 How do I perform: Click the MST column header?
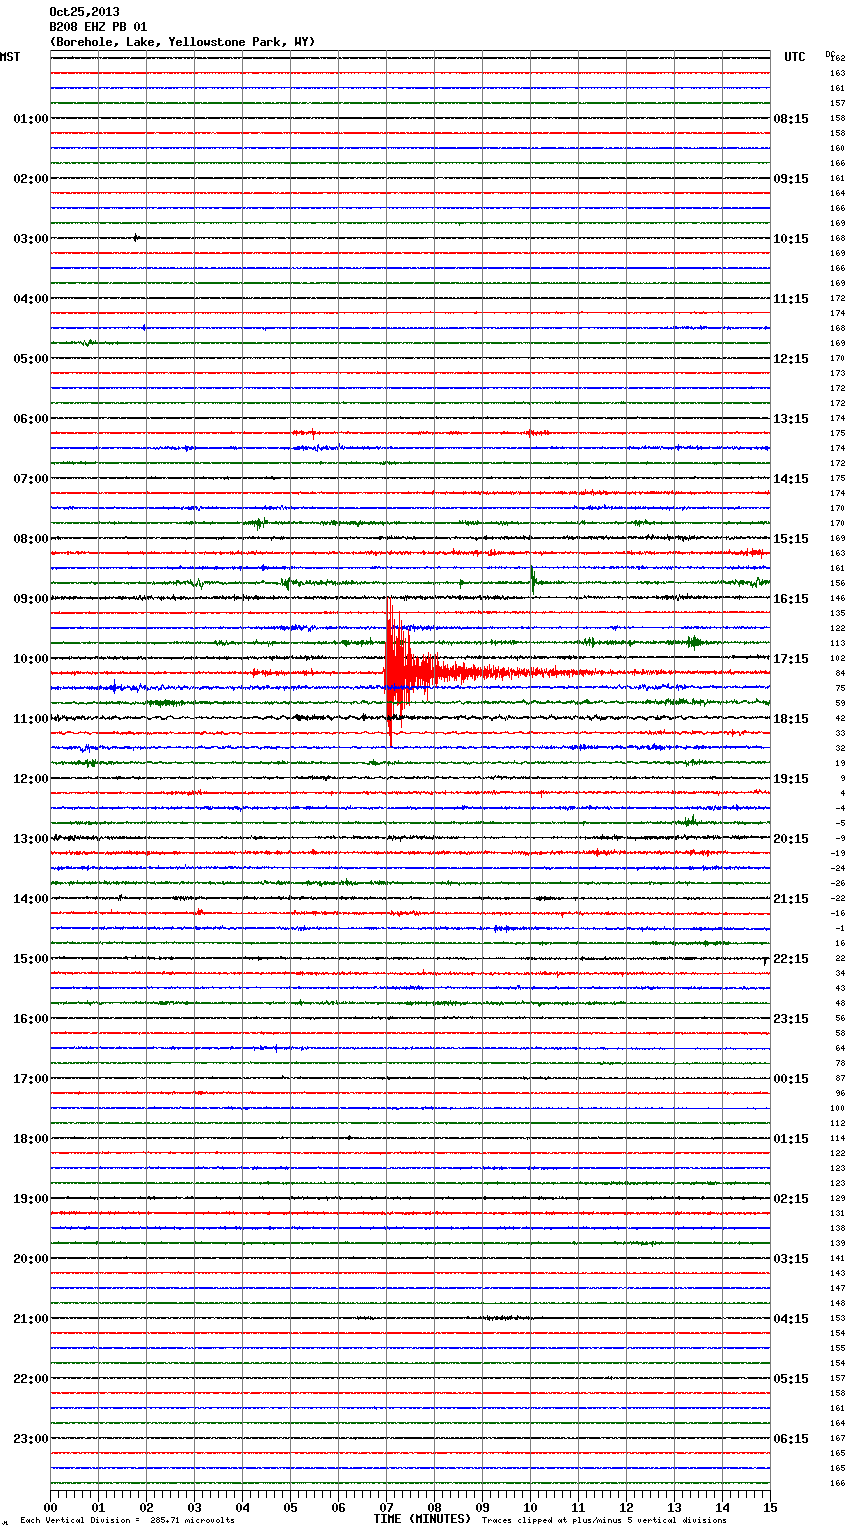pyautogui.click(x=10, y=57)
